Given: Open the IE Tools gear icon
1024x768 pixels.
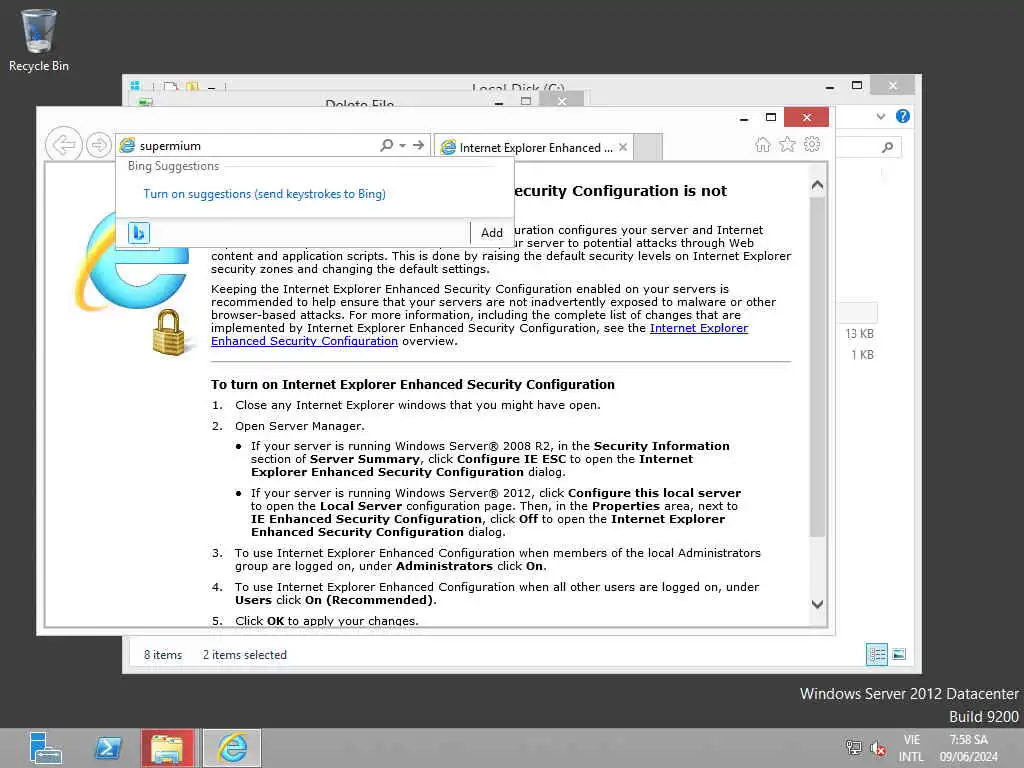Looking at the screenshot, I should click(812, 144).
